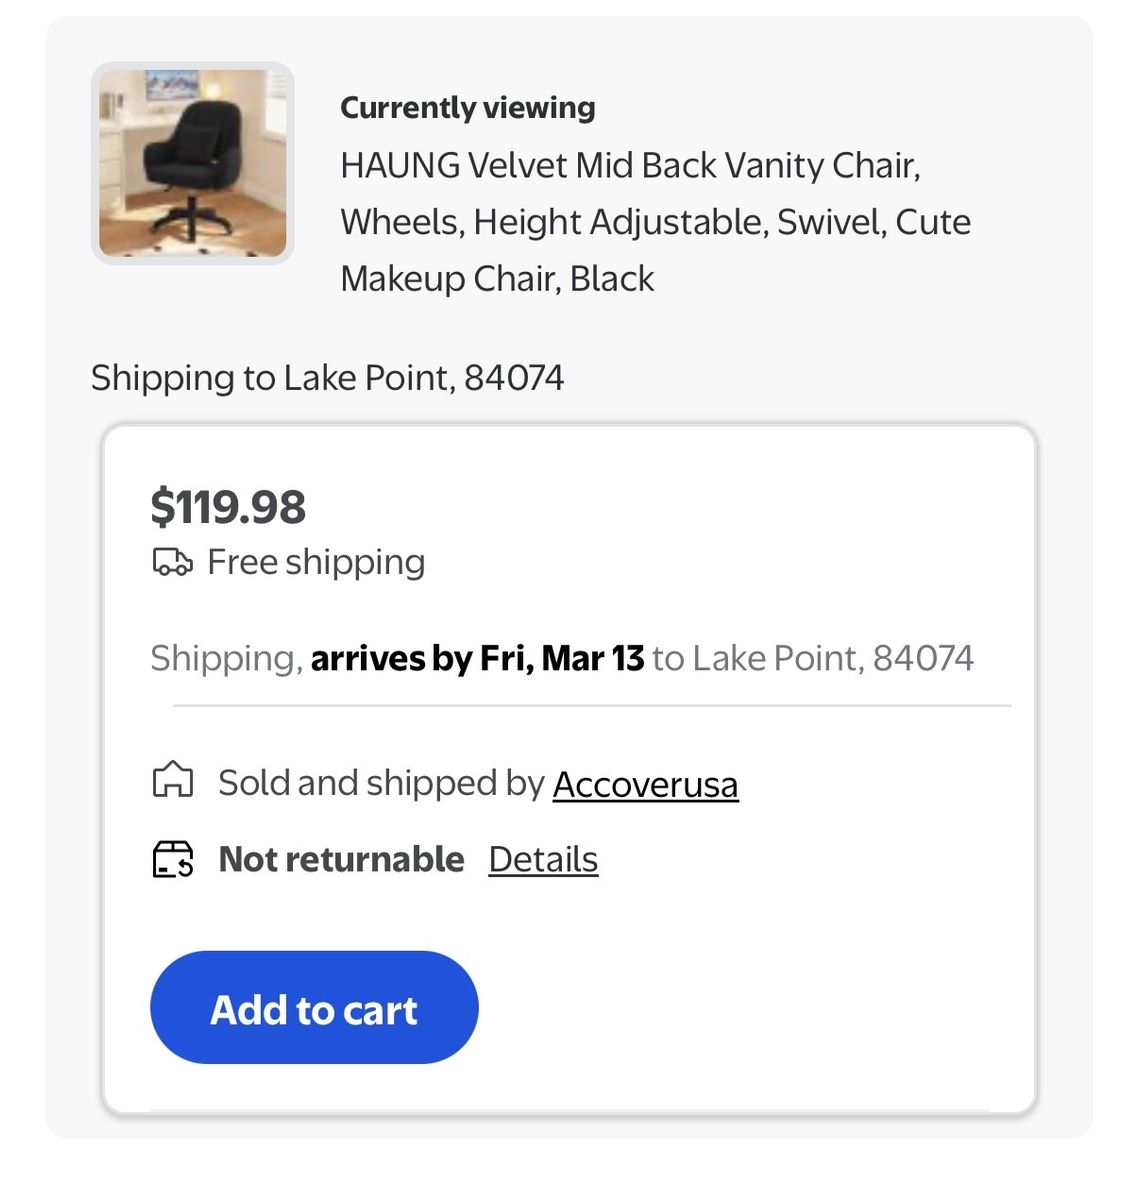Click the word Black in the product title
The height and width of the screenshot is (1200, 1139).
tap(611, 278)
